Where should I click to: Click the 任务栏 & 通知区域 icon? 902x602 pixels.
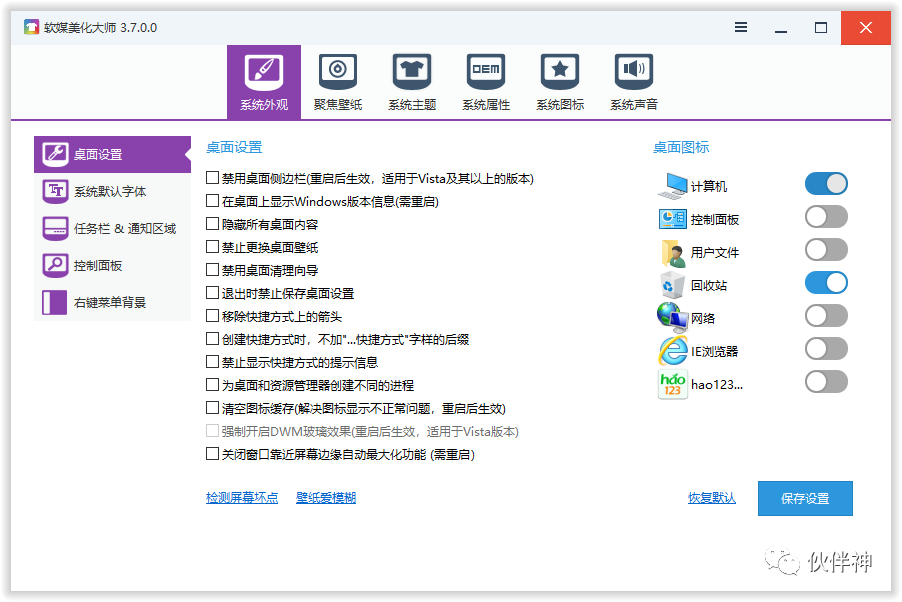click(55, 228)
